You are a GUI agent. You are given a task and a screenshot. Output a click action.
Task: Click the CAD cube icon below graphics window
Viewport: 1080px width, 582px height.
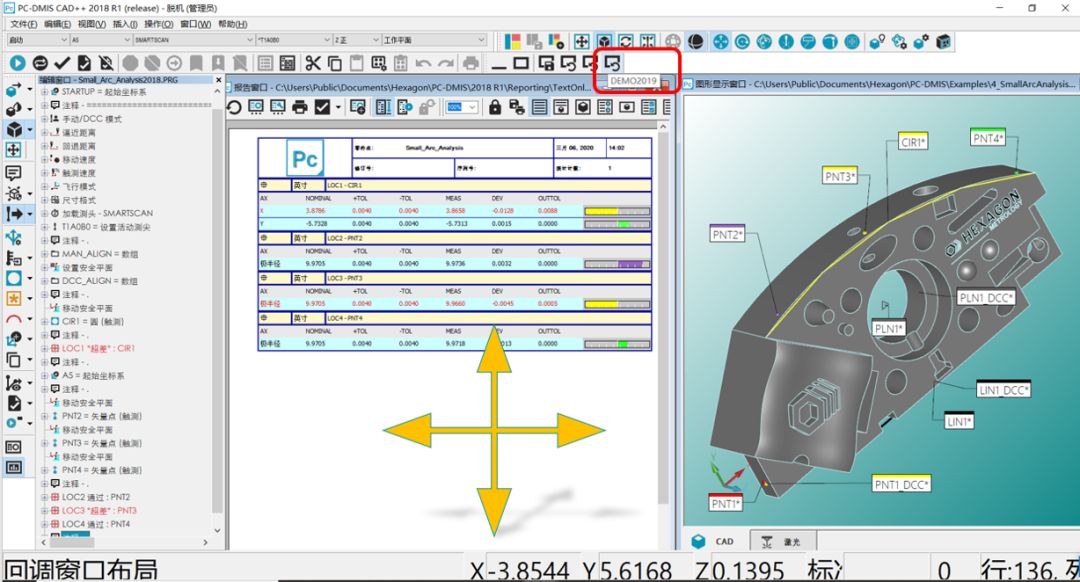click(698, 541)
